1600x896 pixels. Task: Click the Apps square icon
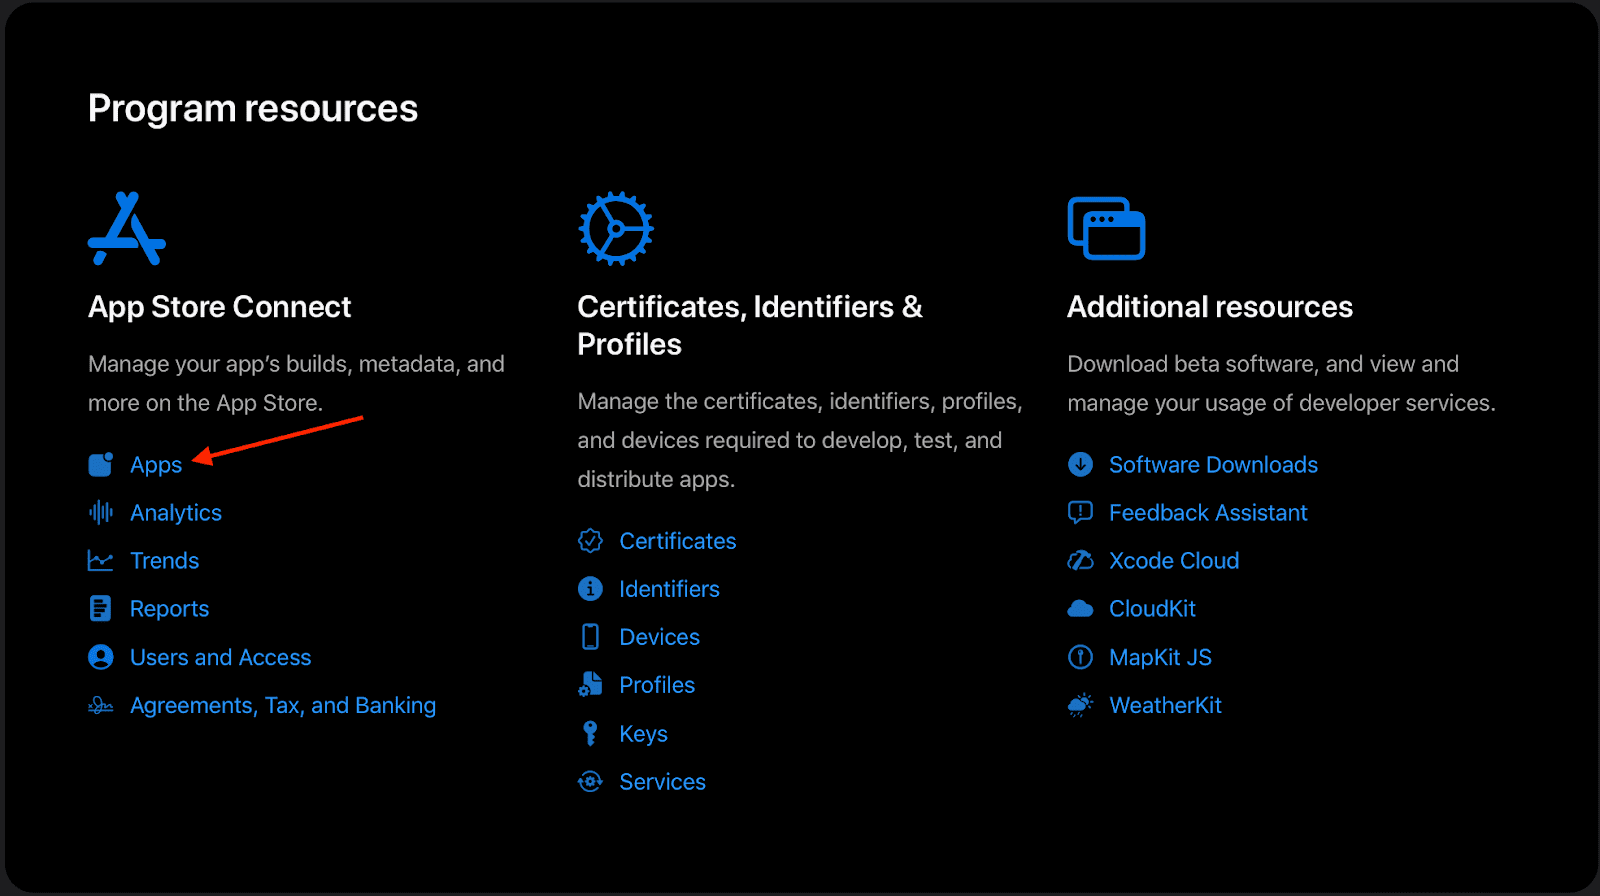(x=101, y=465)
